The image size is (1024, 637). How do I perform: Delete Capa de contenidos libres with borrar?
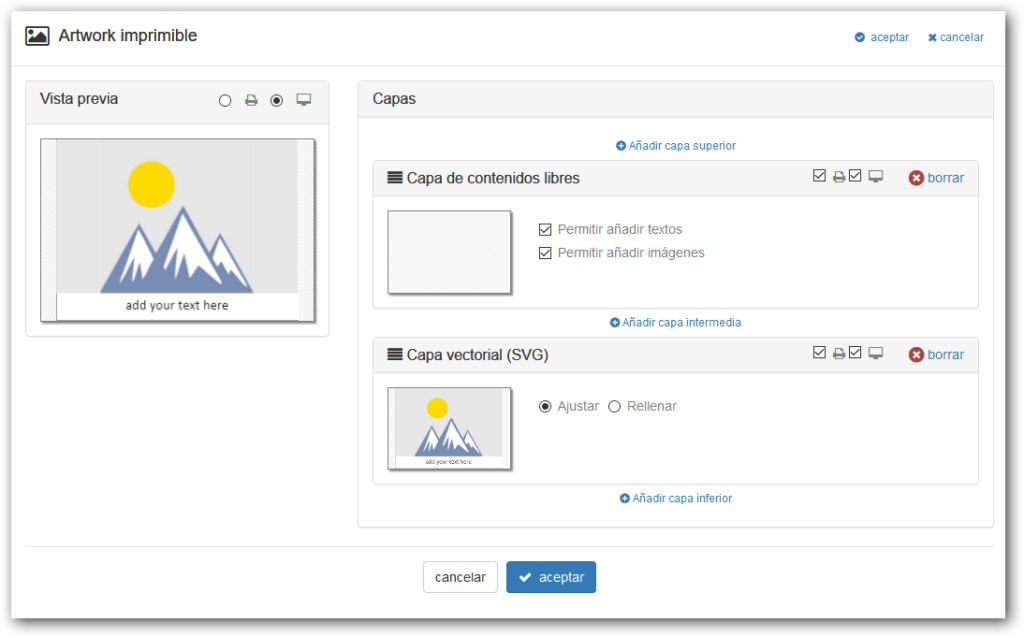tap(936, 178)
